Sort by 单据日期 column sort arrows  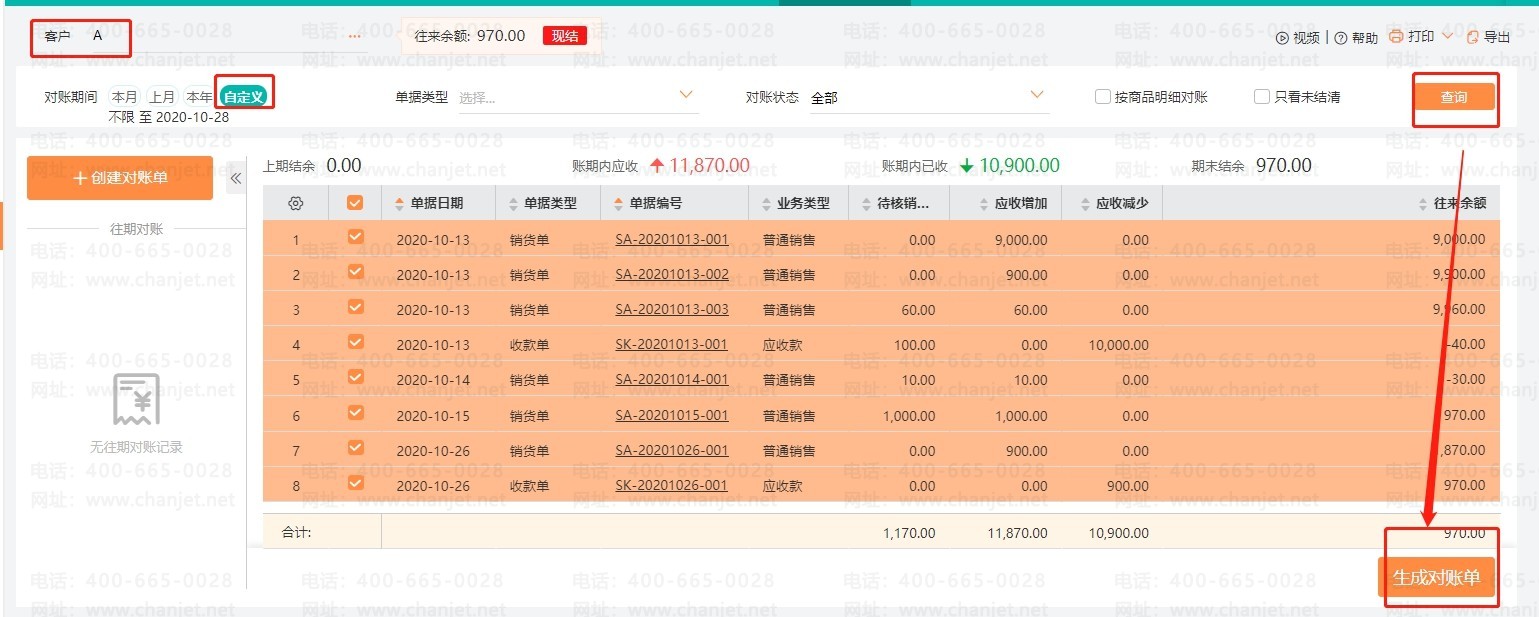[x=402, y=203]
